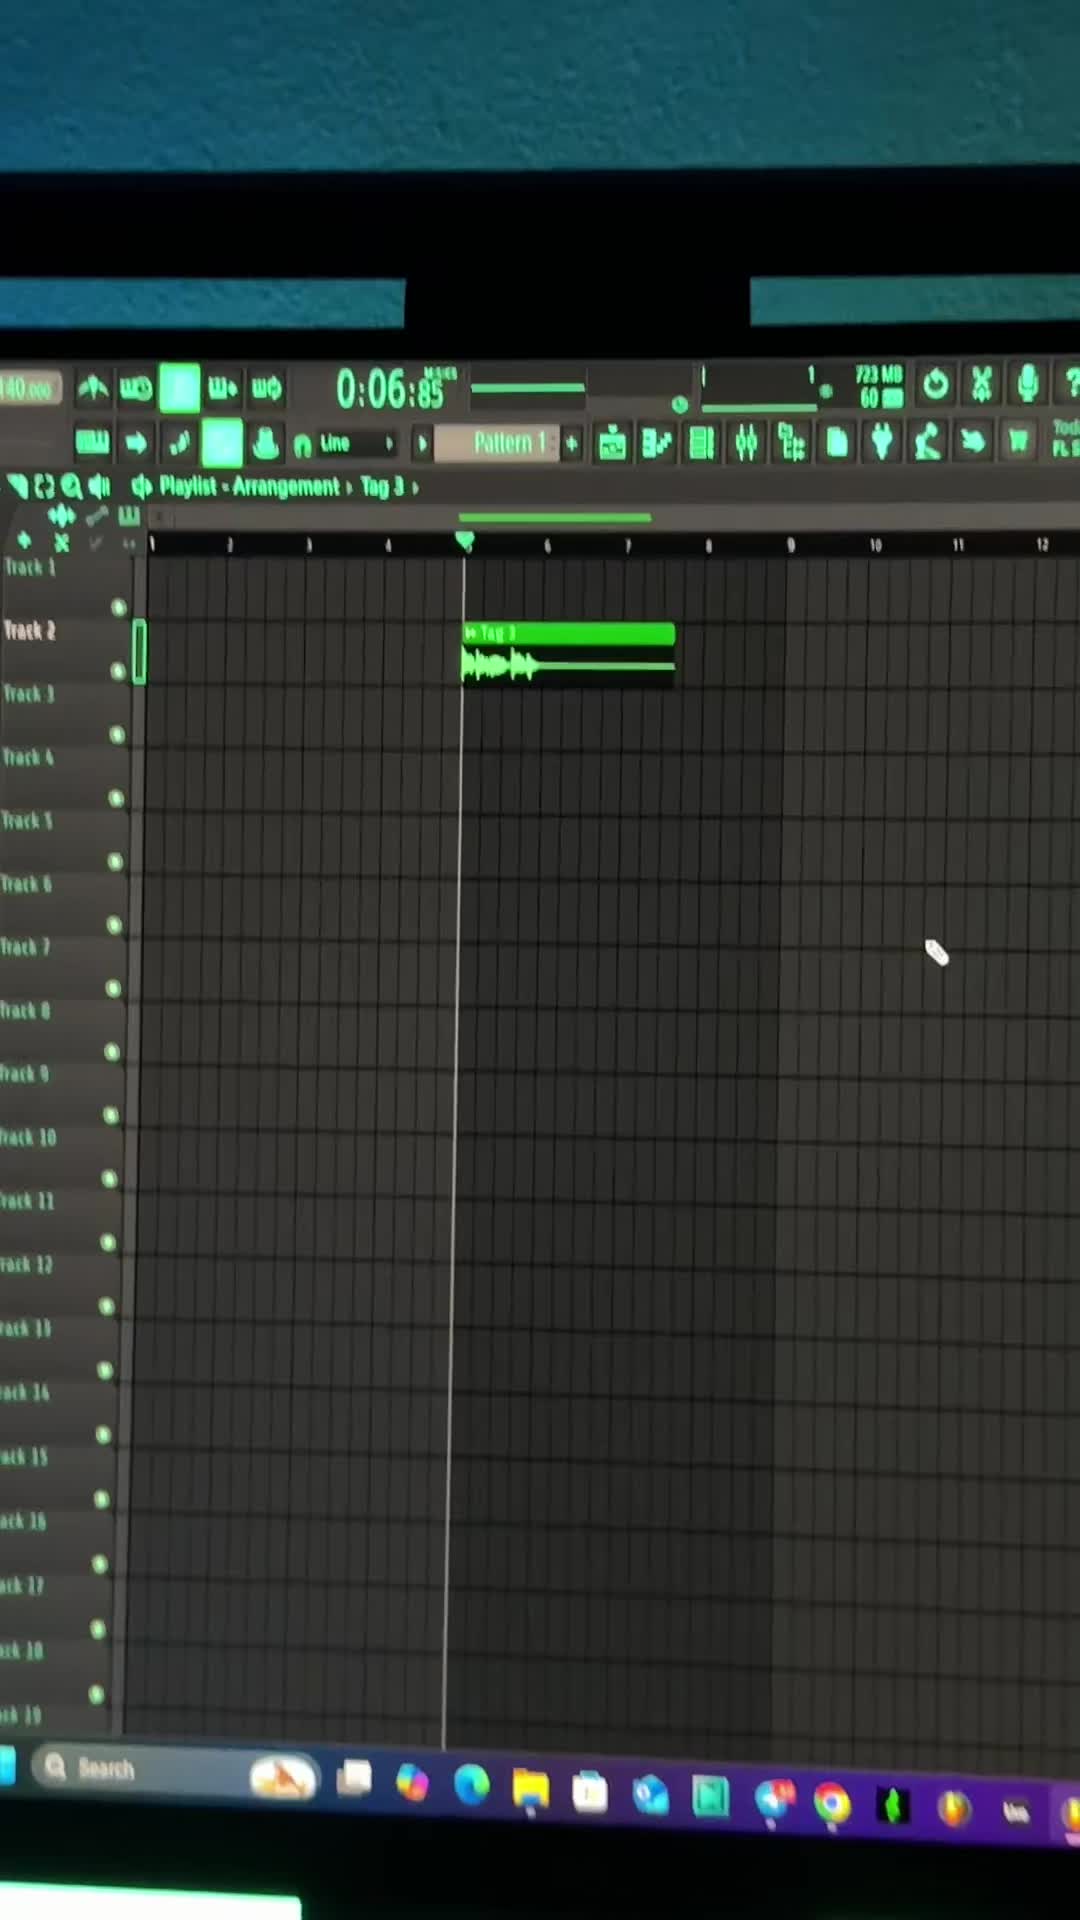Open File Explorer from the taskbar
The height and width of the screenshot is (1920, 1080).
(x=530, y=1789)
